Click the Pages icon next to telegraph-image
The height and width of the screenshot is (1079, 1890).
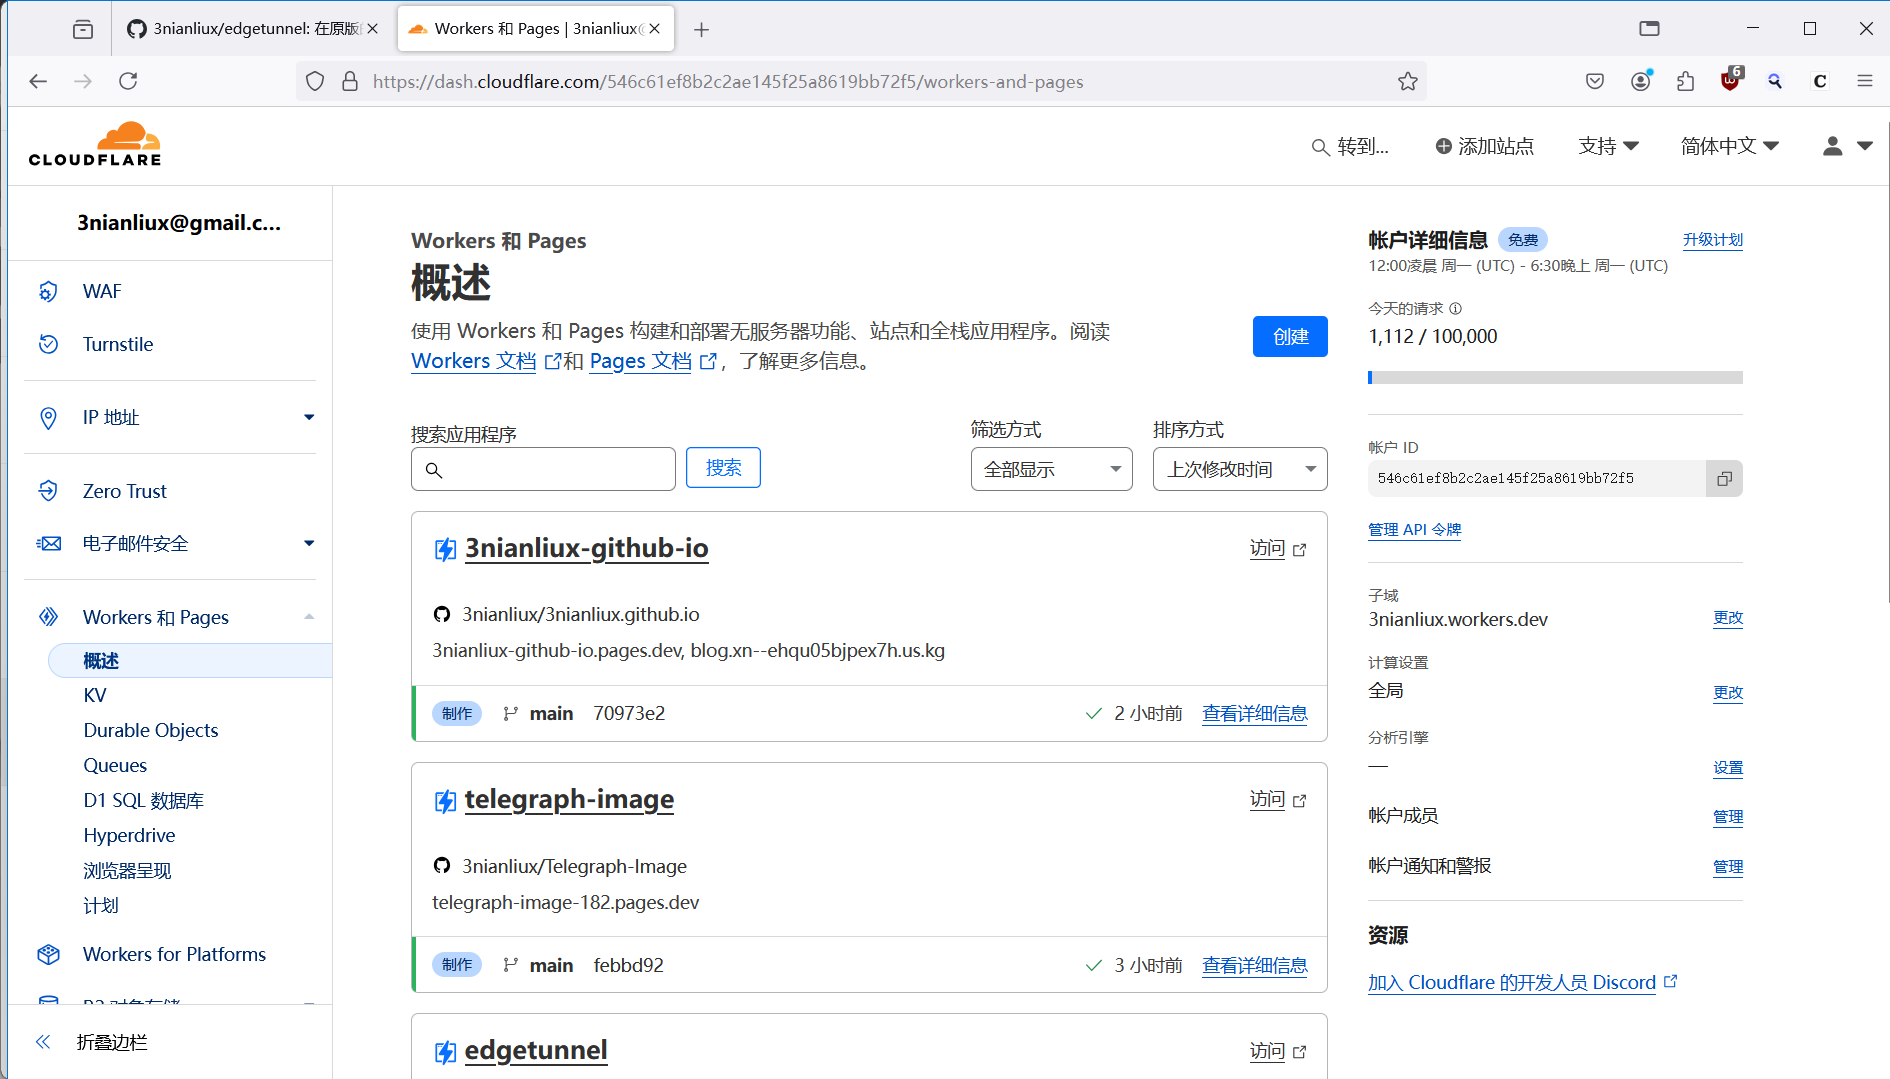(x=445, y=801)
